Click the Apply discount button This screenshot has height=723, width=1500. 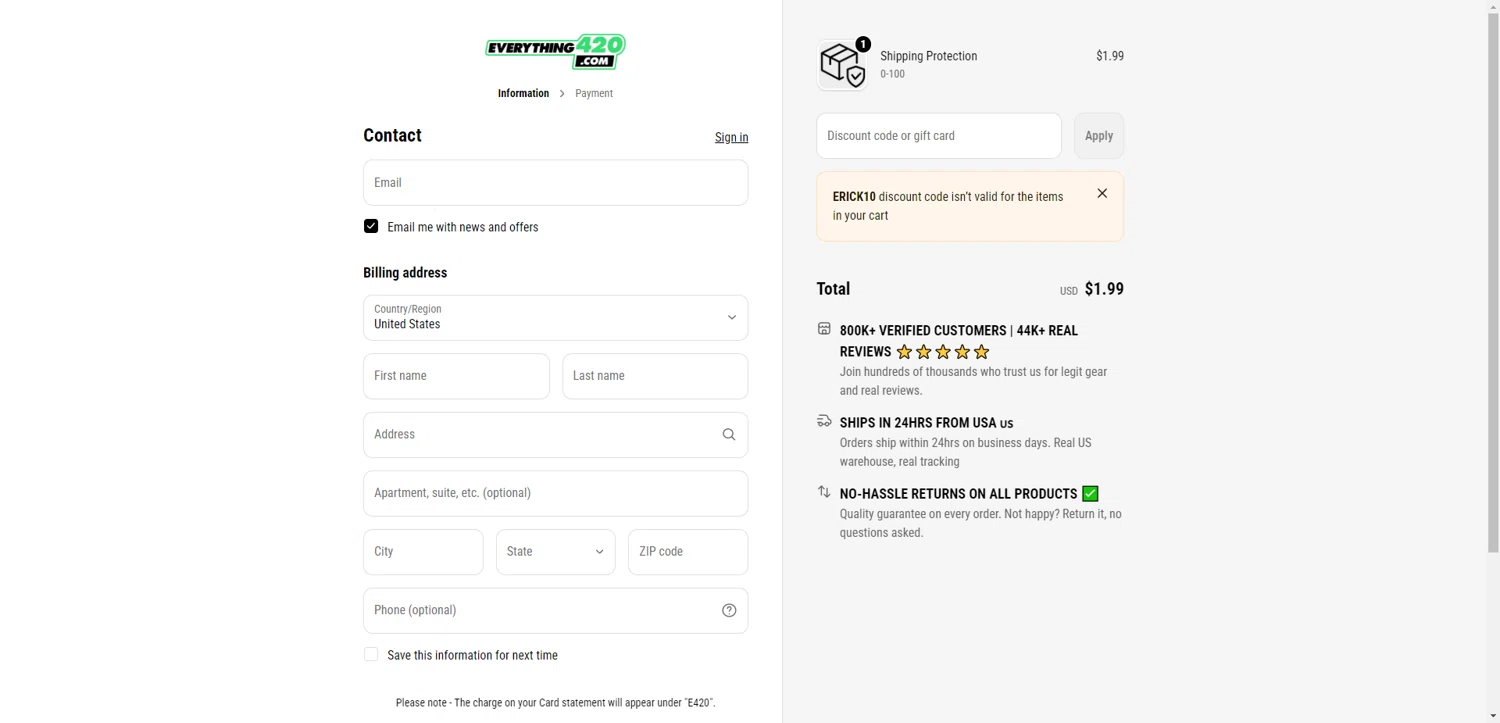(x=1099, y=136)
